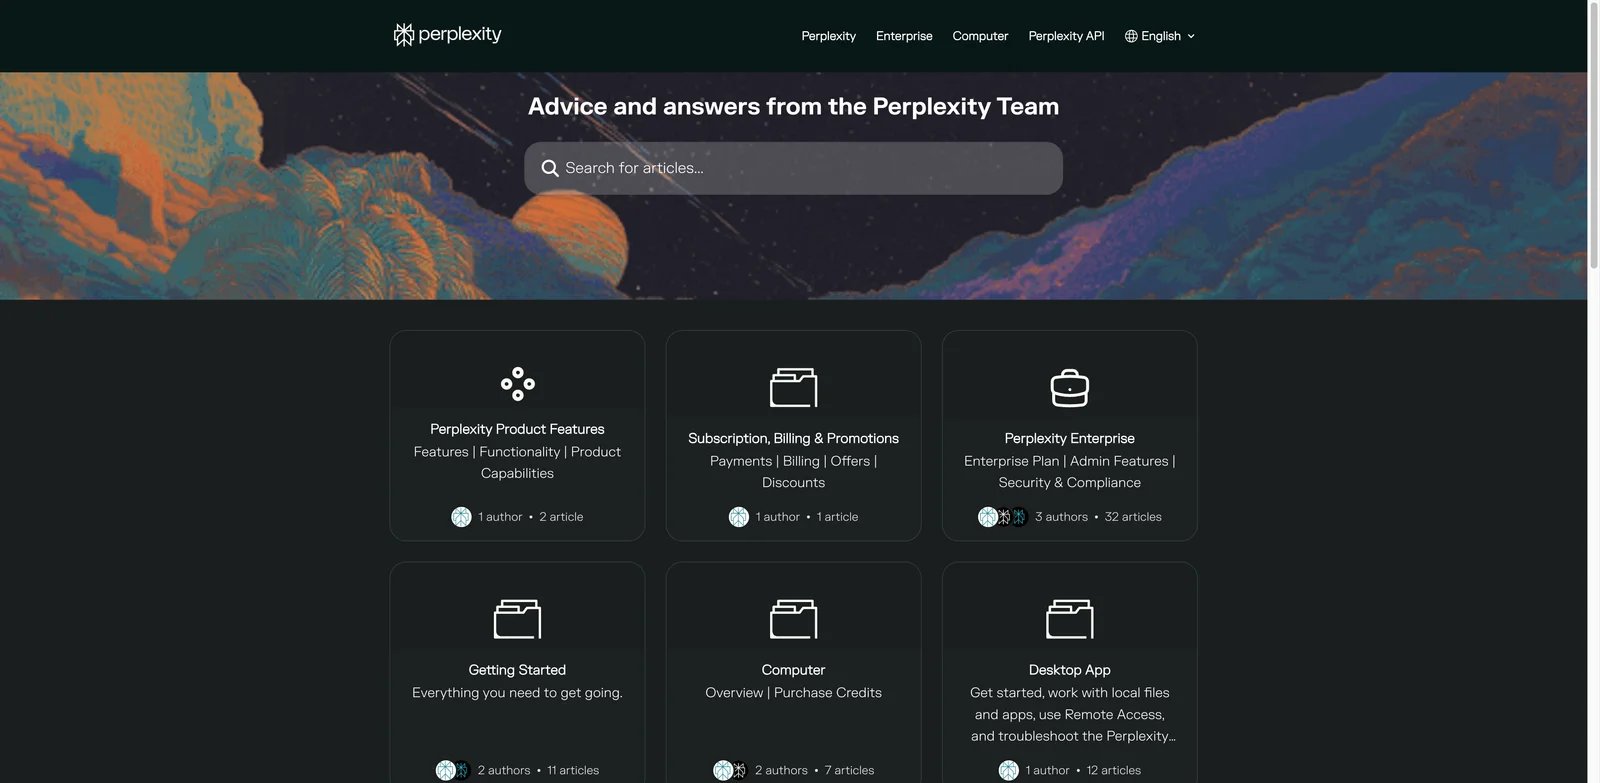Open the Enterprise nav link

904,36
